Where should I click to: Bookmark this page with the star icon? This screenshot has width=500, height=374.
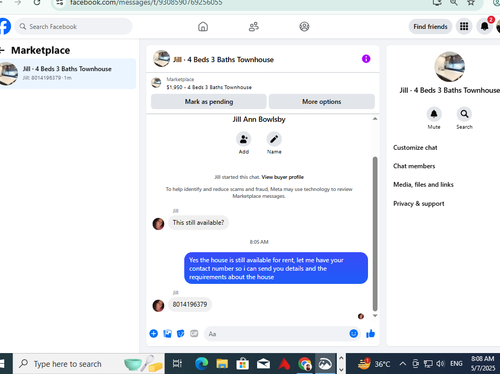[471, 3]
